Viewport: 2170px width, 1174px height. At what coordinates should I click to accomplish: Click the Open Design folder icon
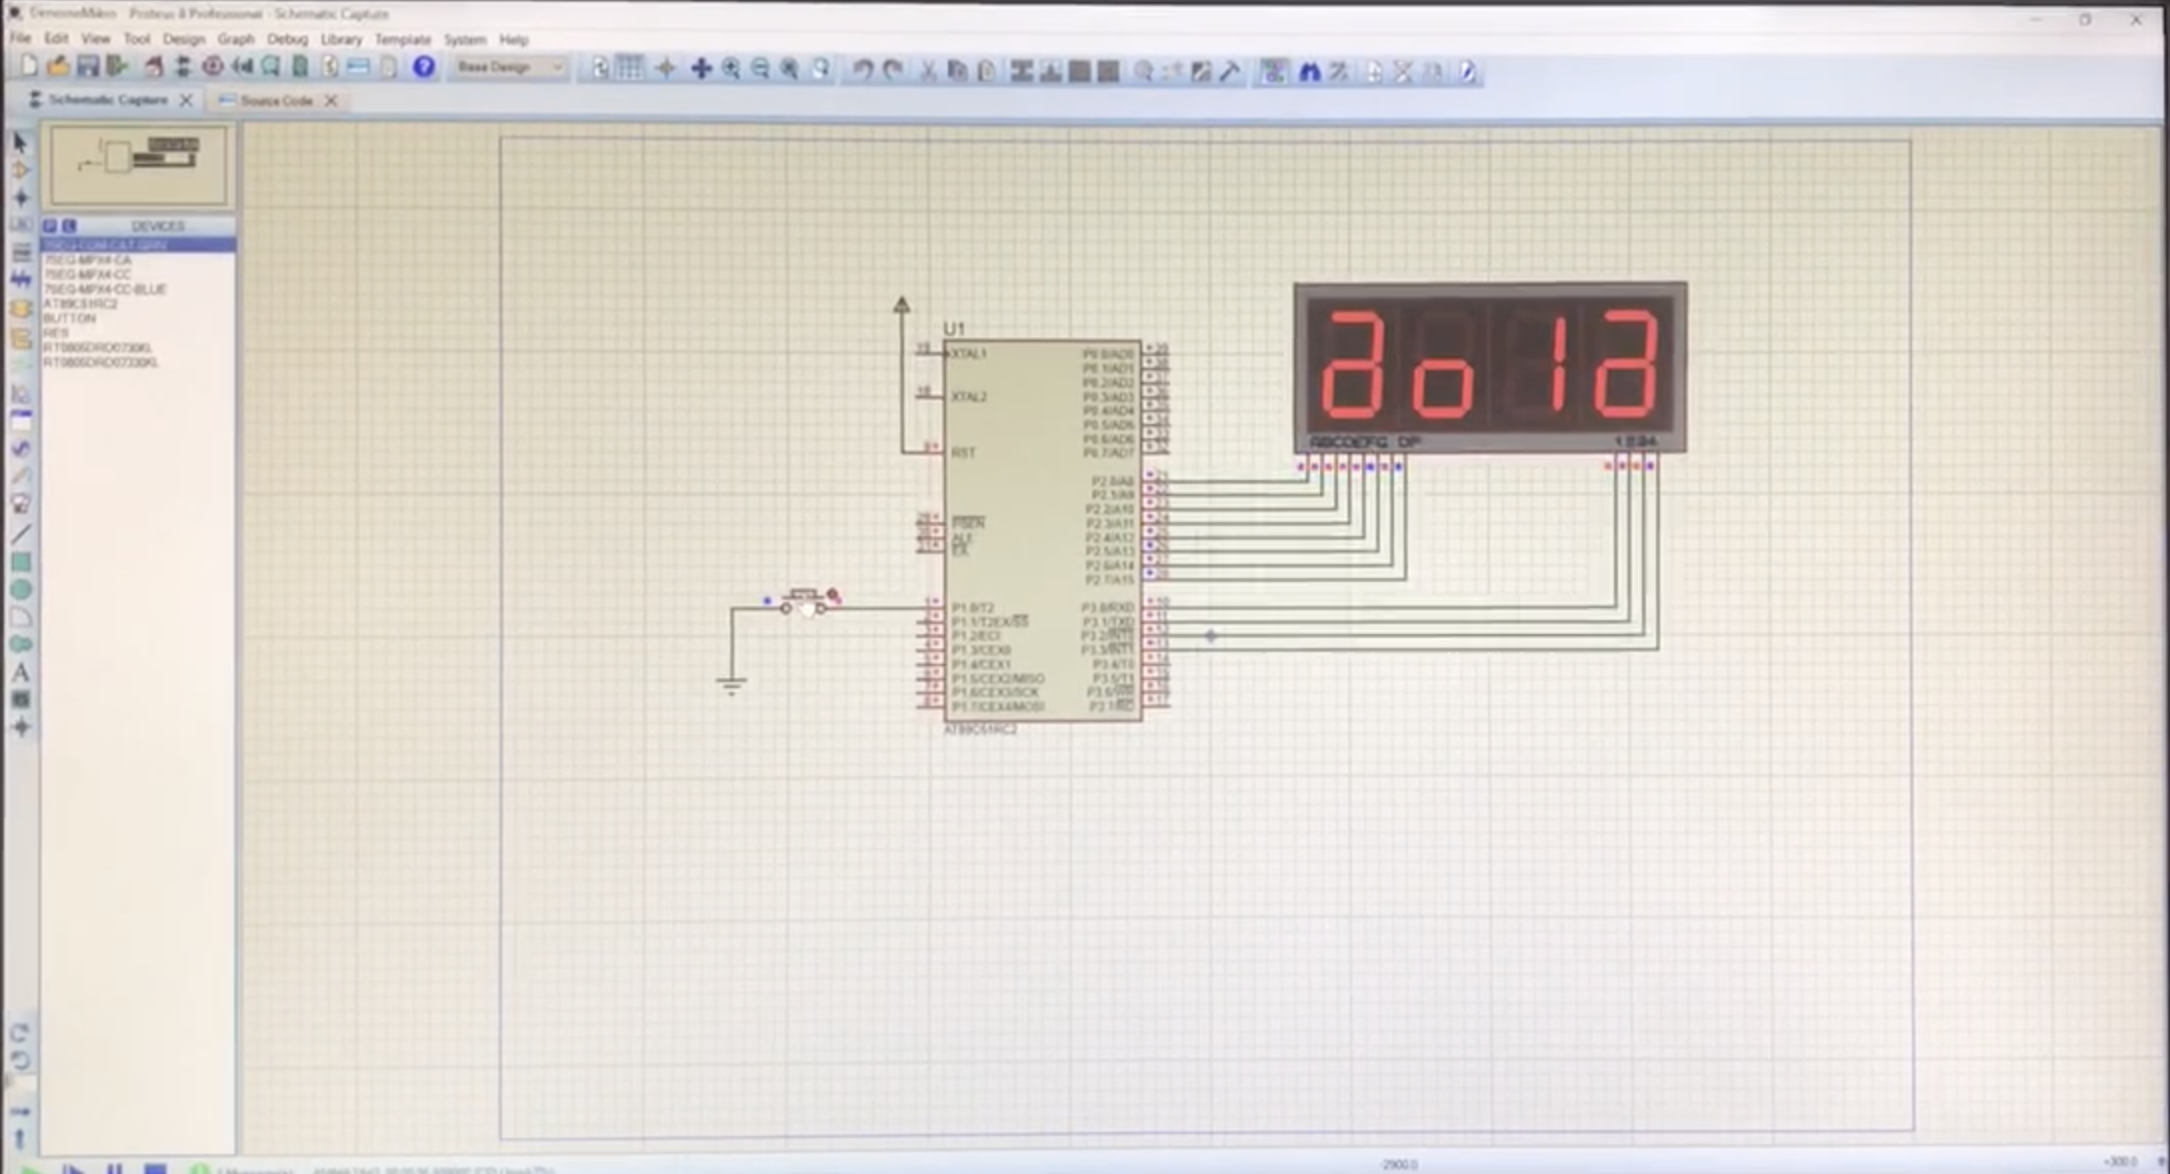pyautogui.click(x=58, y=67)
